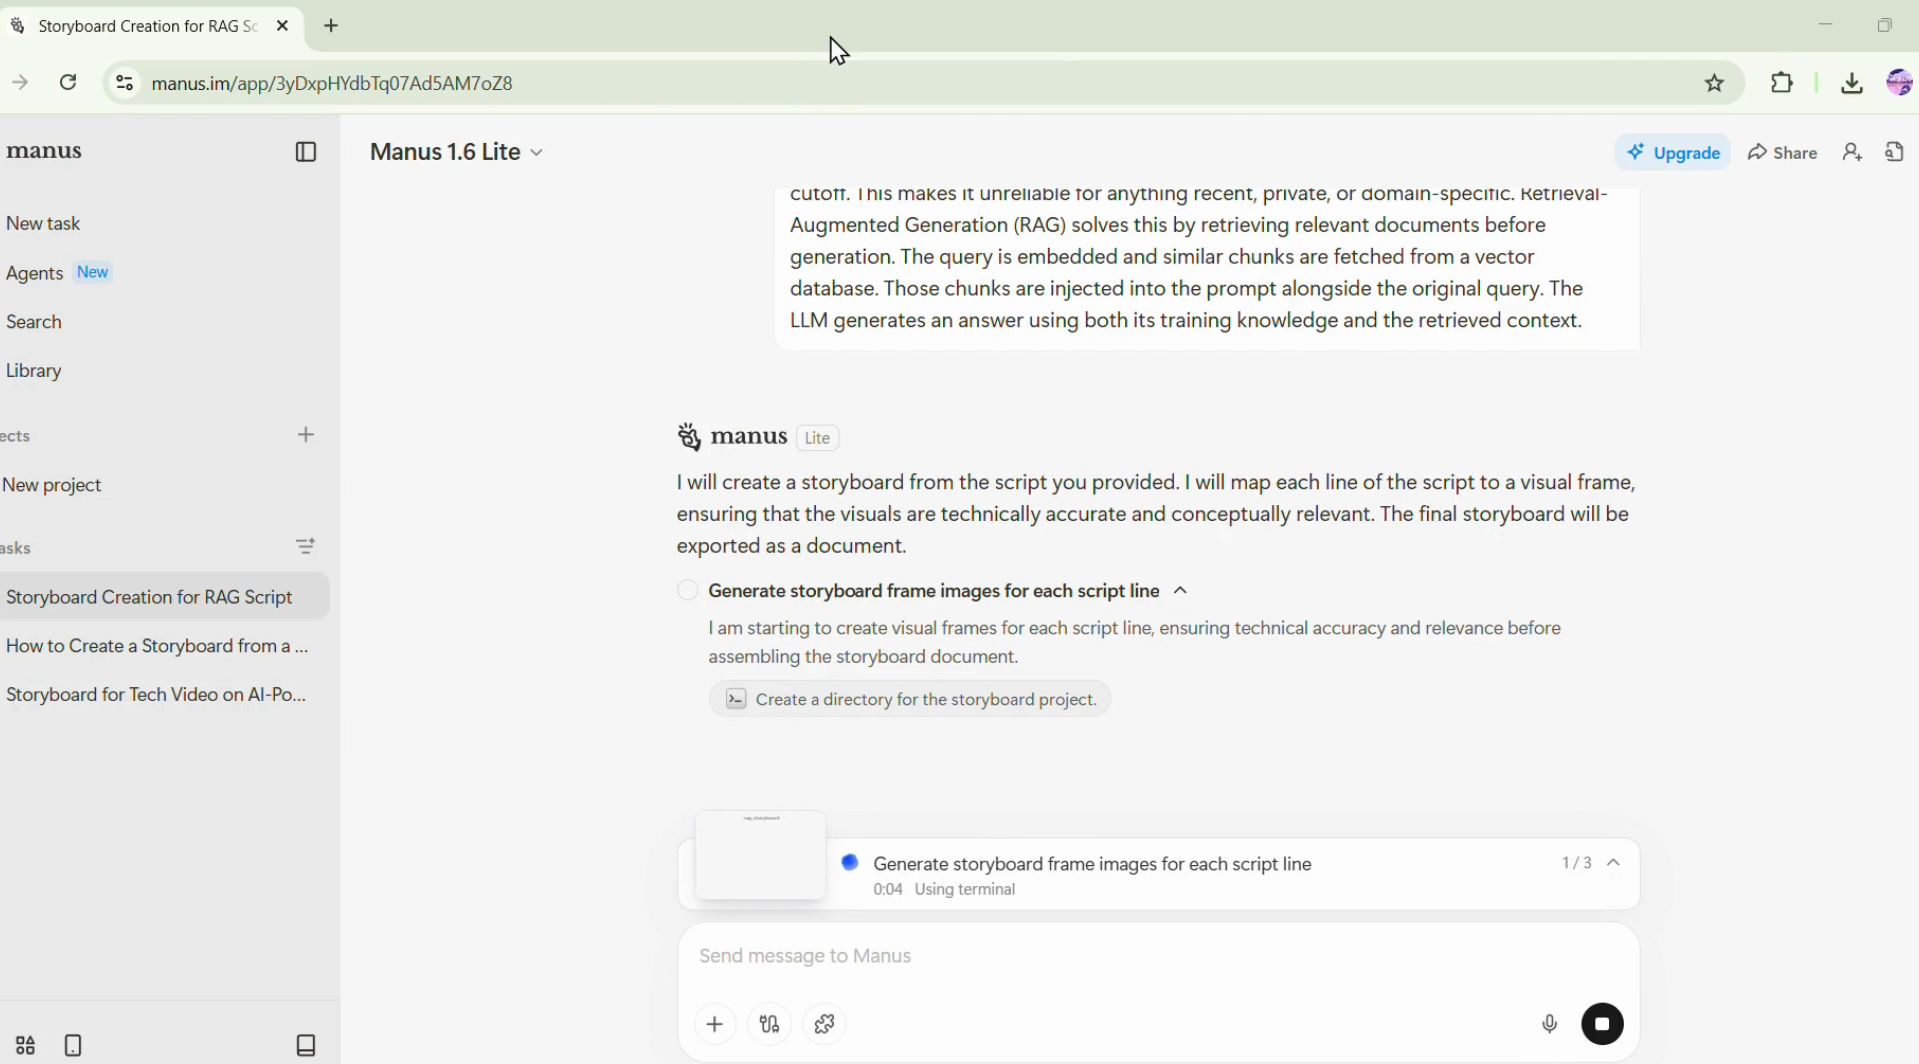Activate microphone voice input
The width and height of the screenshot is (1919, 1064).
[1550, 1024]
